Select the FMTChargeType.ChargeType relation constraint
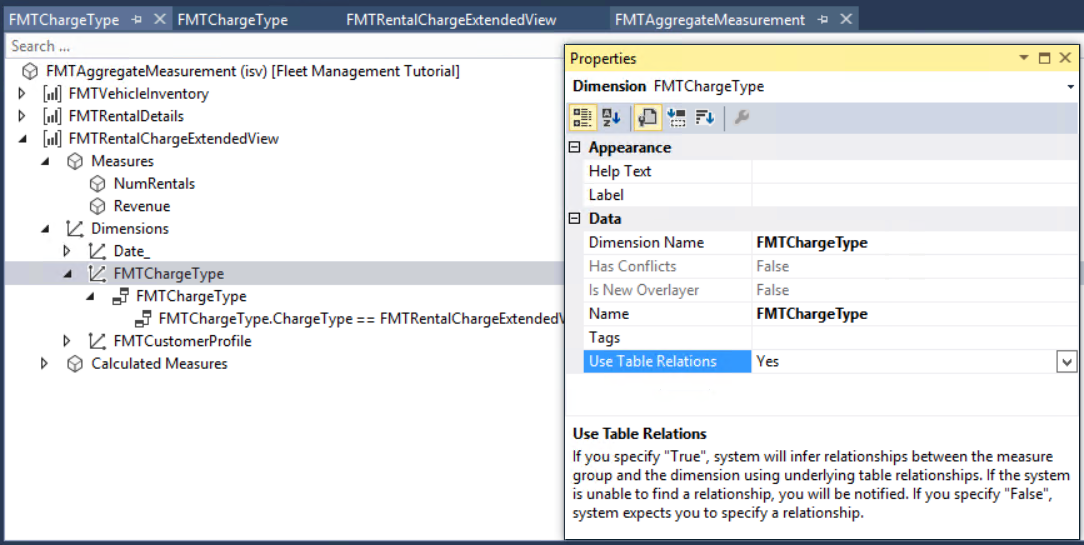The height and width of the screenshot is (545, 1084). 362,319
